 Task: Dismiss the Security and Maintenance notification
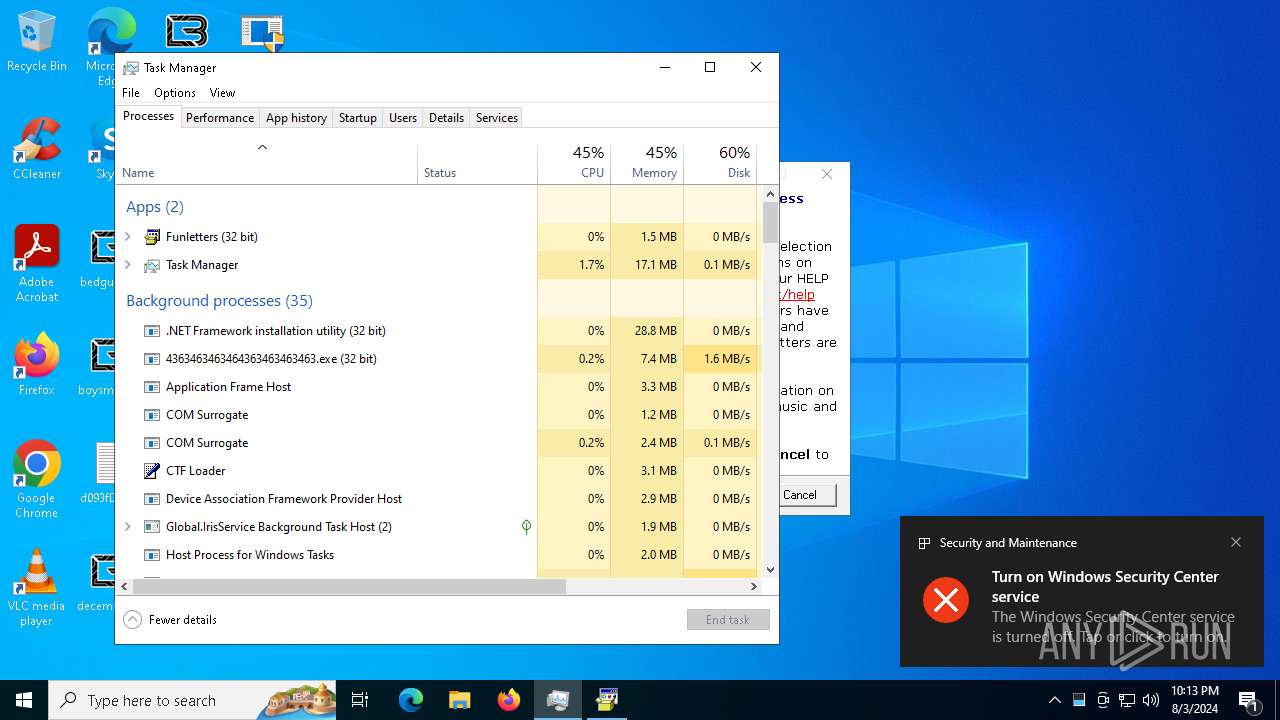pos(1236,542)
